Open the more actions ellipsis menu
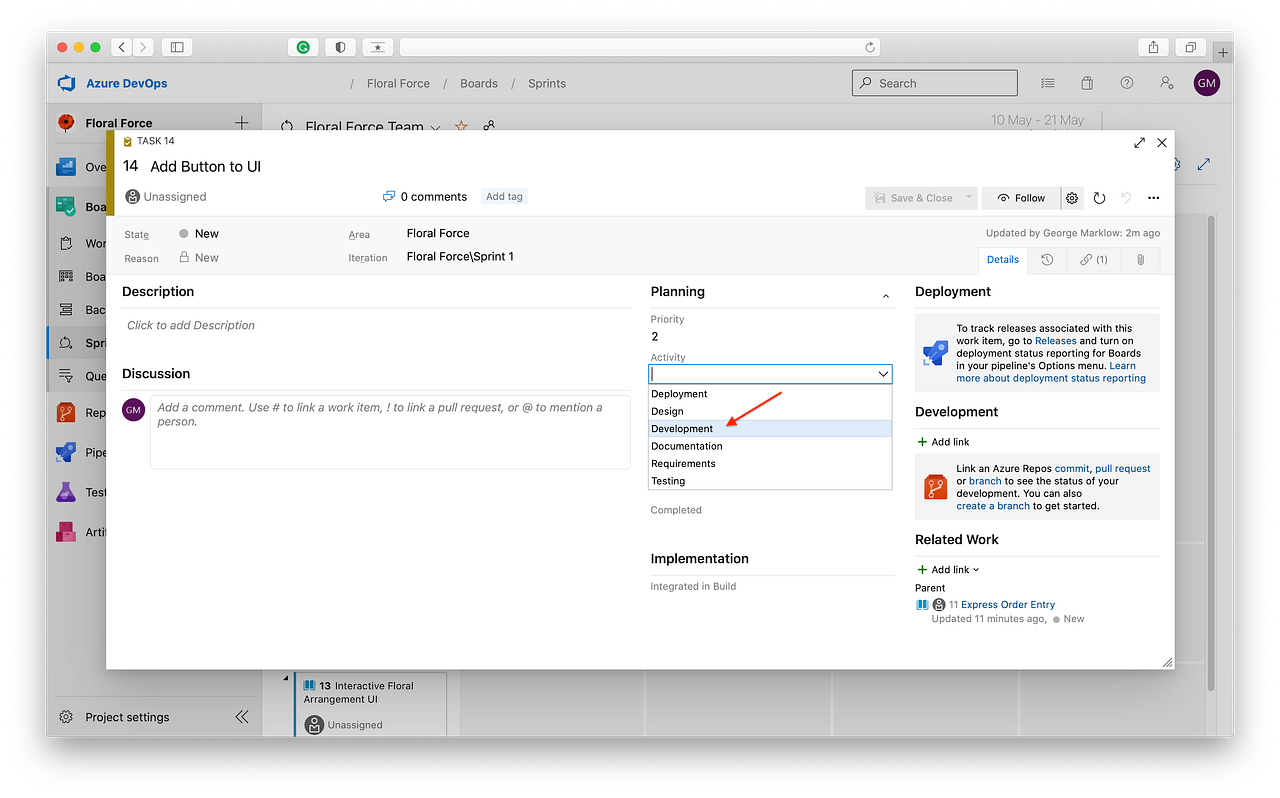 tap(1153, 198)
